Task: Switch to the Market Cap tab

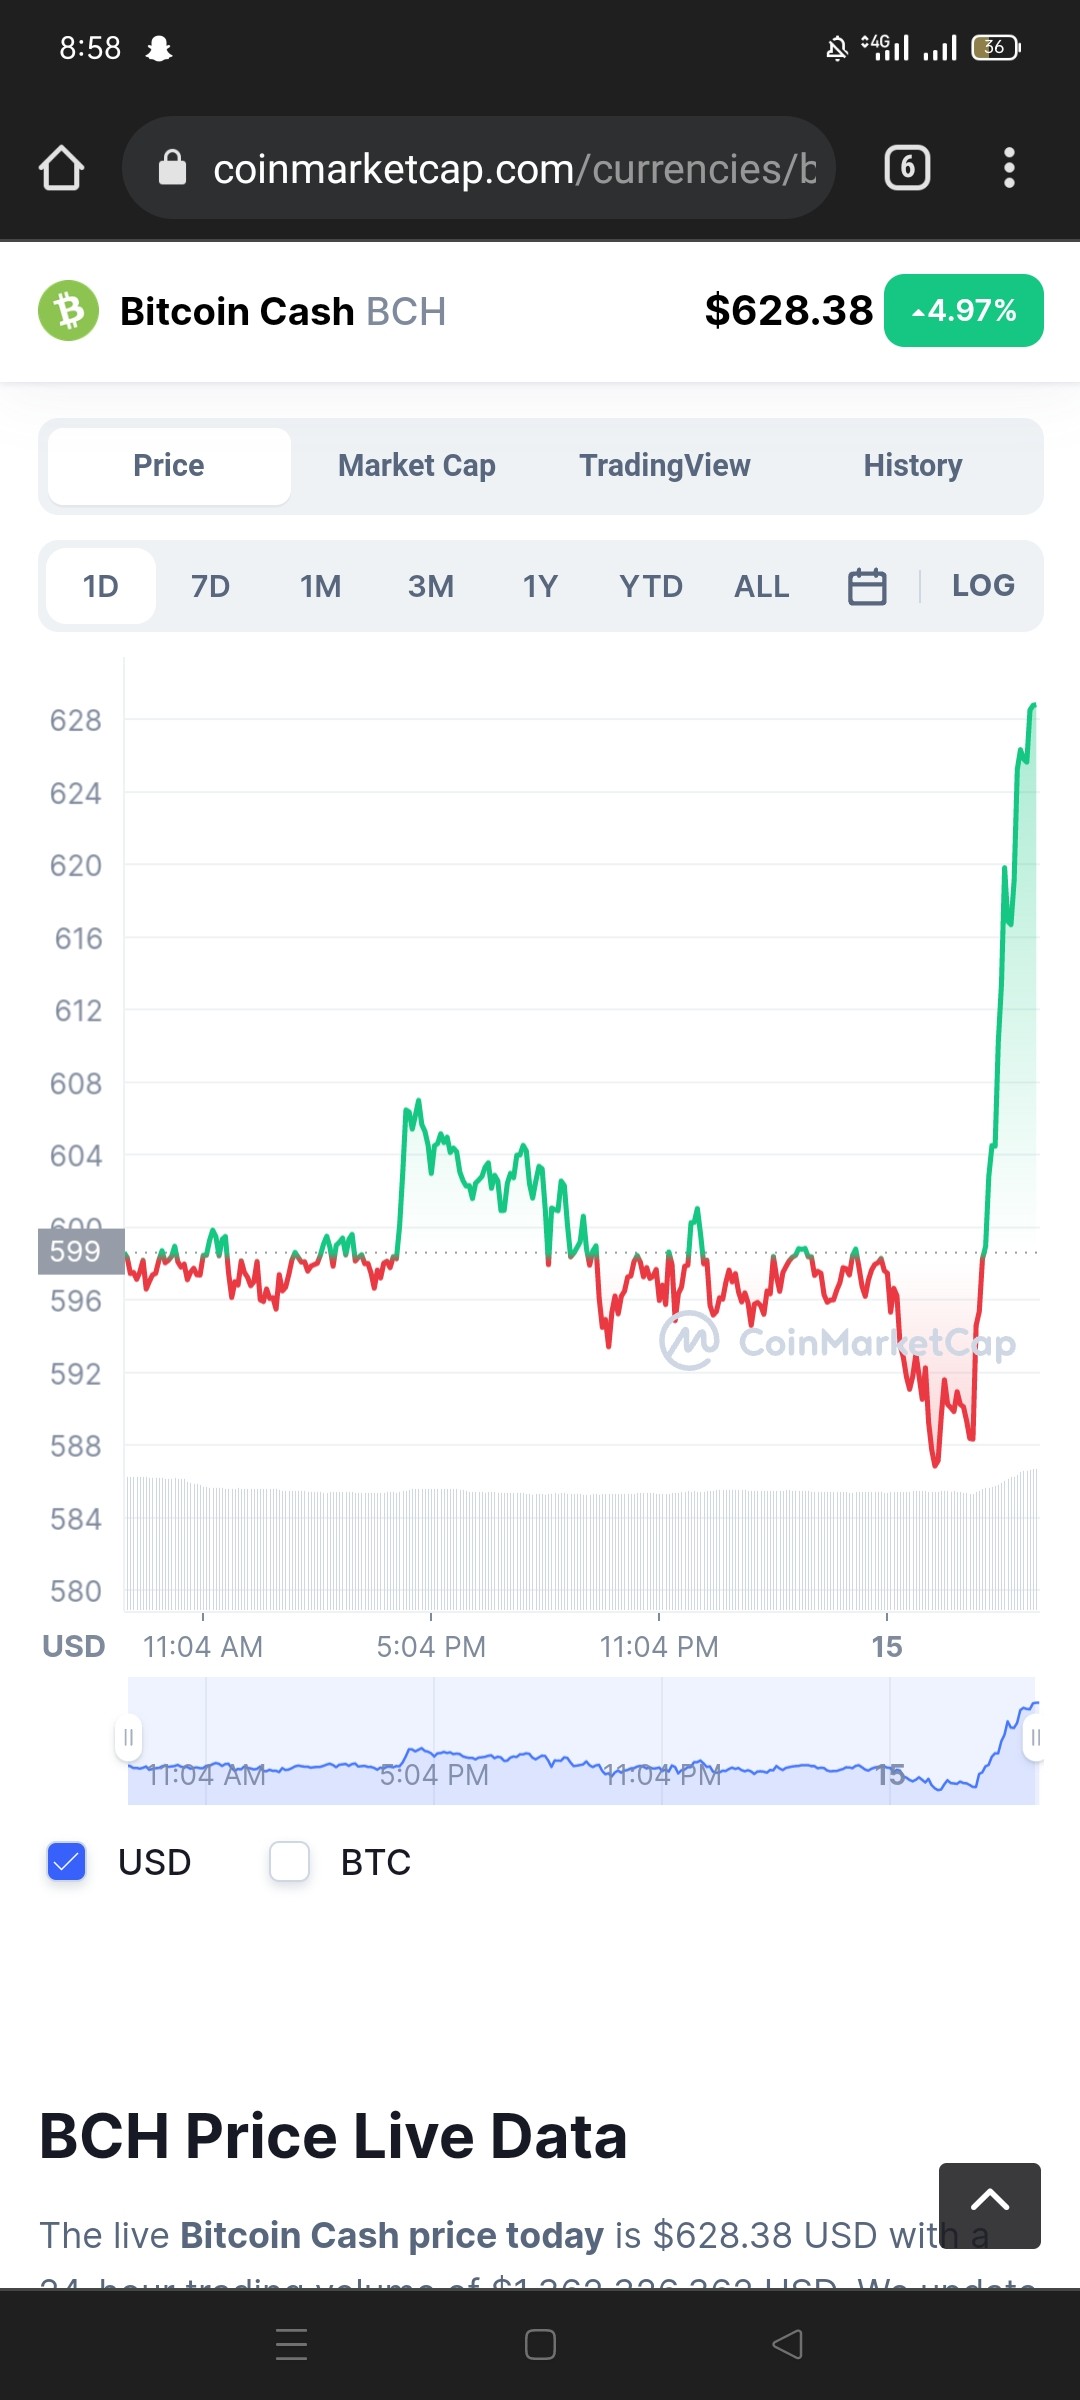Action: click(x=417, y=466)
